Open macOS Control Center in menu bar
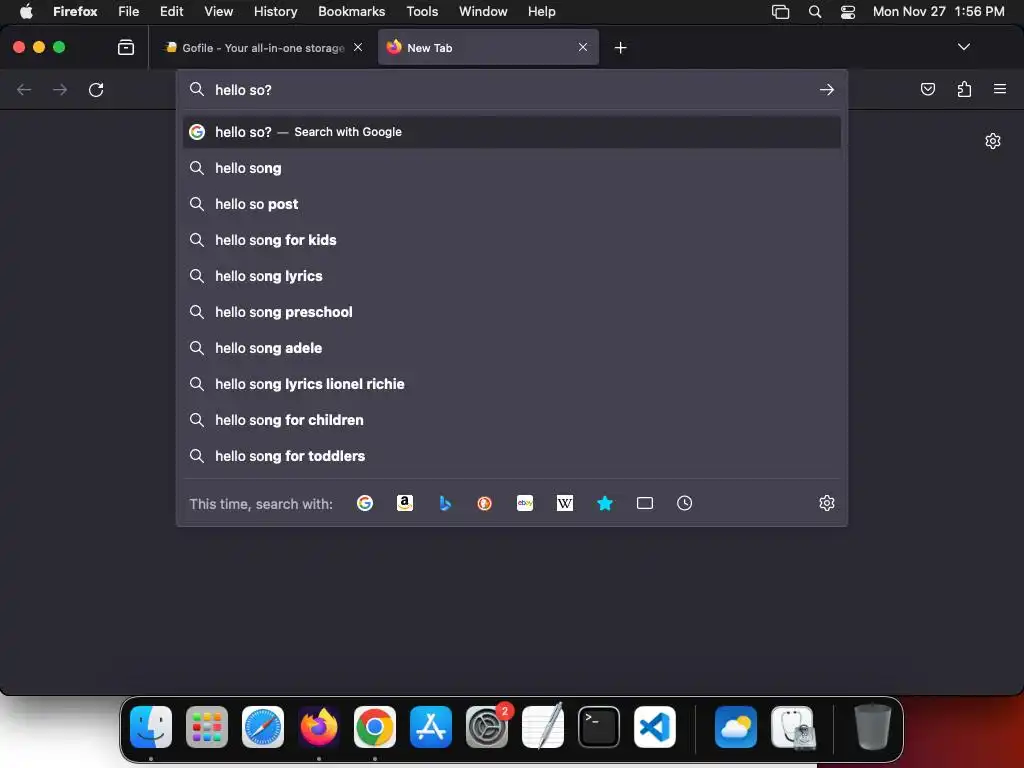The image size is (1024, 768). point(848,11)
